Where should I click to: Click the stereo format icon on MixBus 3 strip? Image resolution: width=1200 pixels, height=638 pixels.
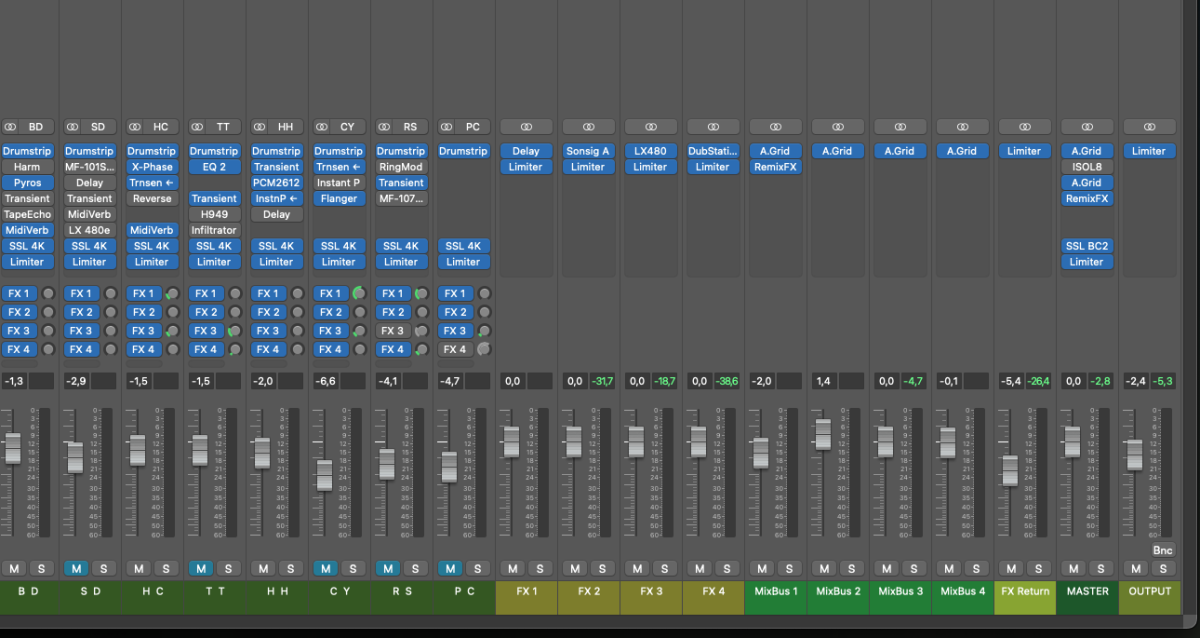click(x=899, y=127)
